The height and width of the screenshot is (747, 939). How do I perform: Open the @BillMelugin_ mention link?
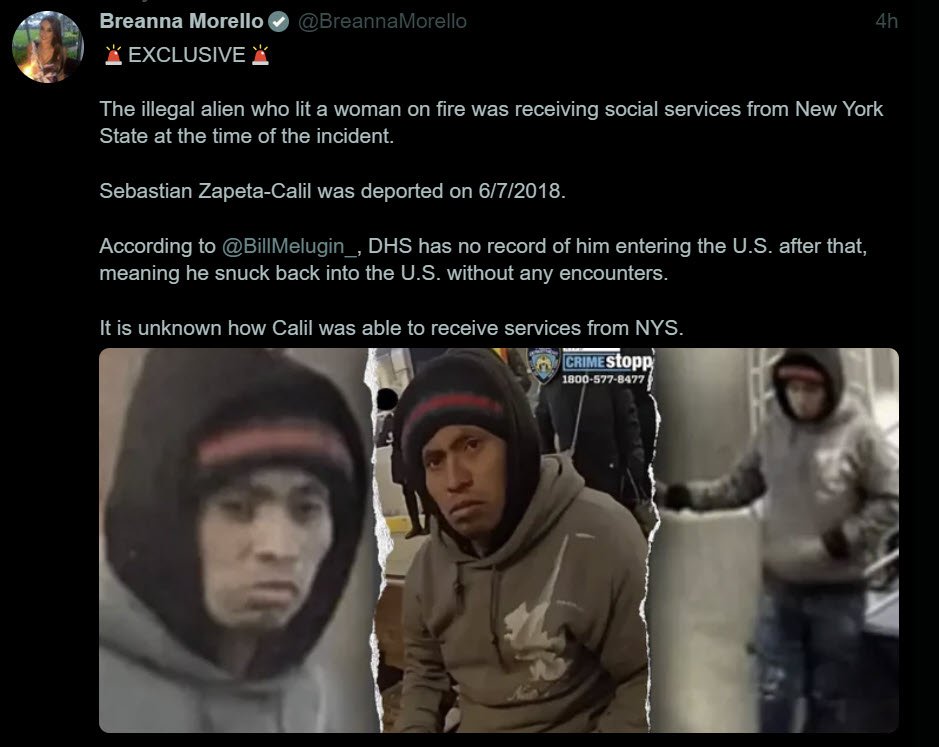pyautogui.click(x=290, y=246)
